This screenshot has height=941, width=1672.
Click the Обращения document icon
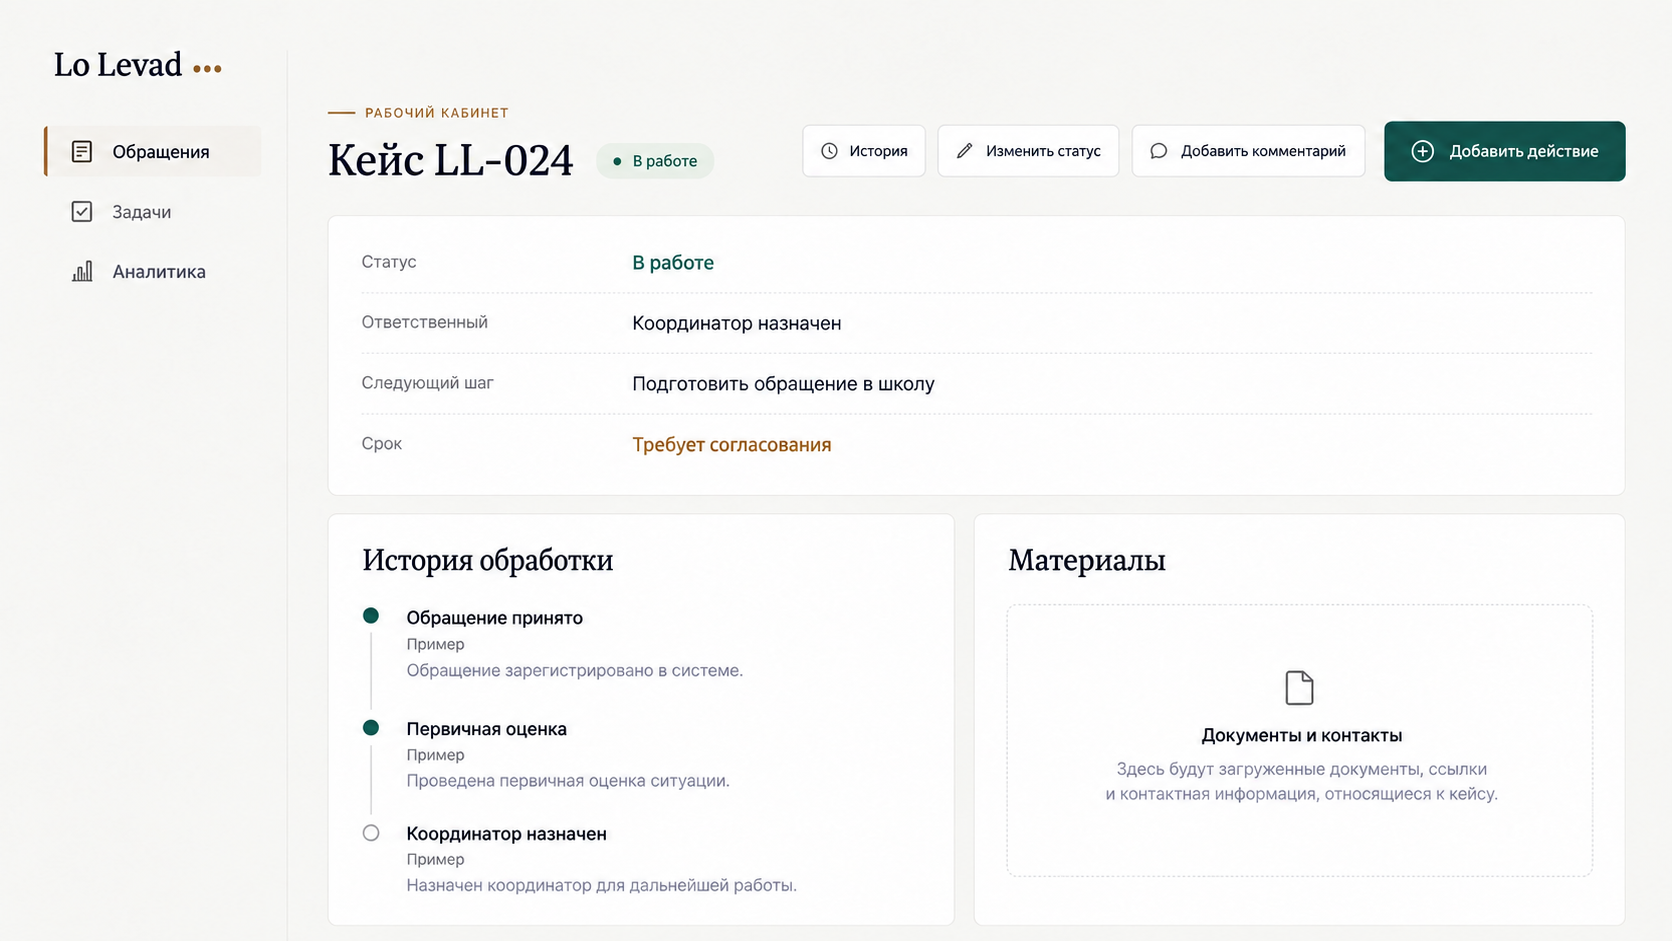(x=82, y=151)
